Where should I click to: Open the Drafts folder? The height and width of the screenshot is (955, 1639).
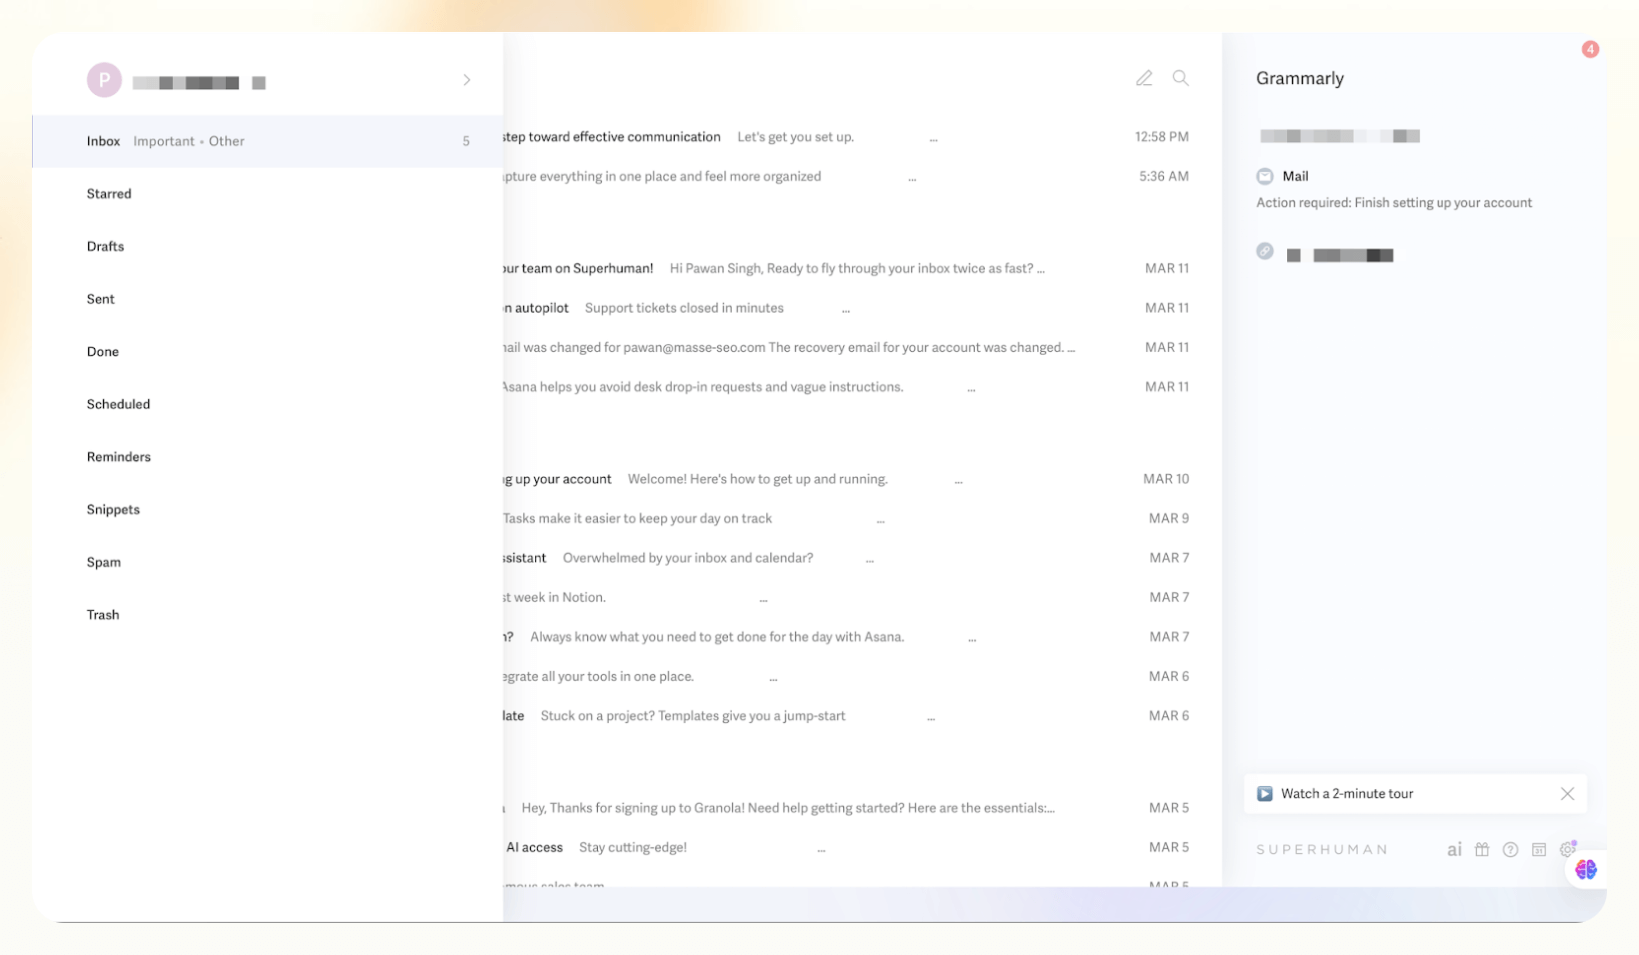coord(106,246)
